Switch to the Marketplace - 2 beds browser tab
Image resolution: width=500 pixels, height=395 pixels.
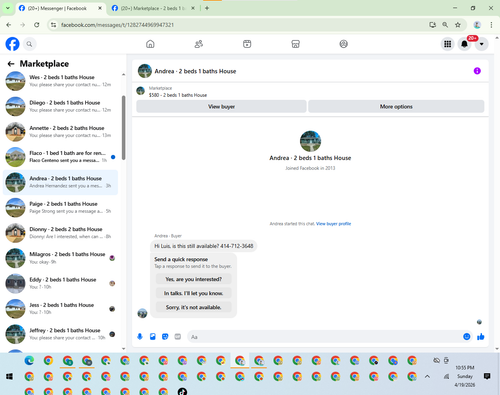(152, 8)
